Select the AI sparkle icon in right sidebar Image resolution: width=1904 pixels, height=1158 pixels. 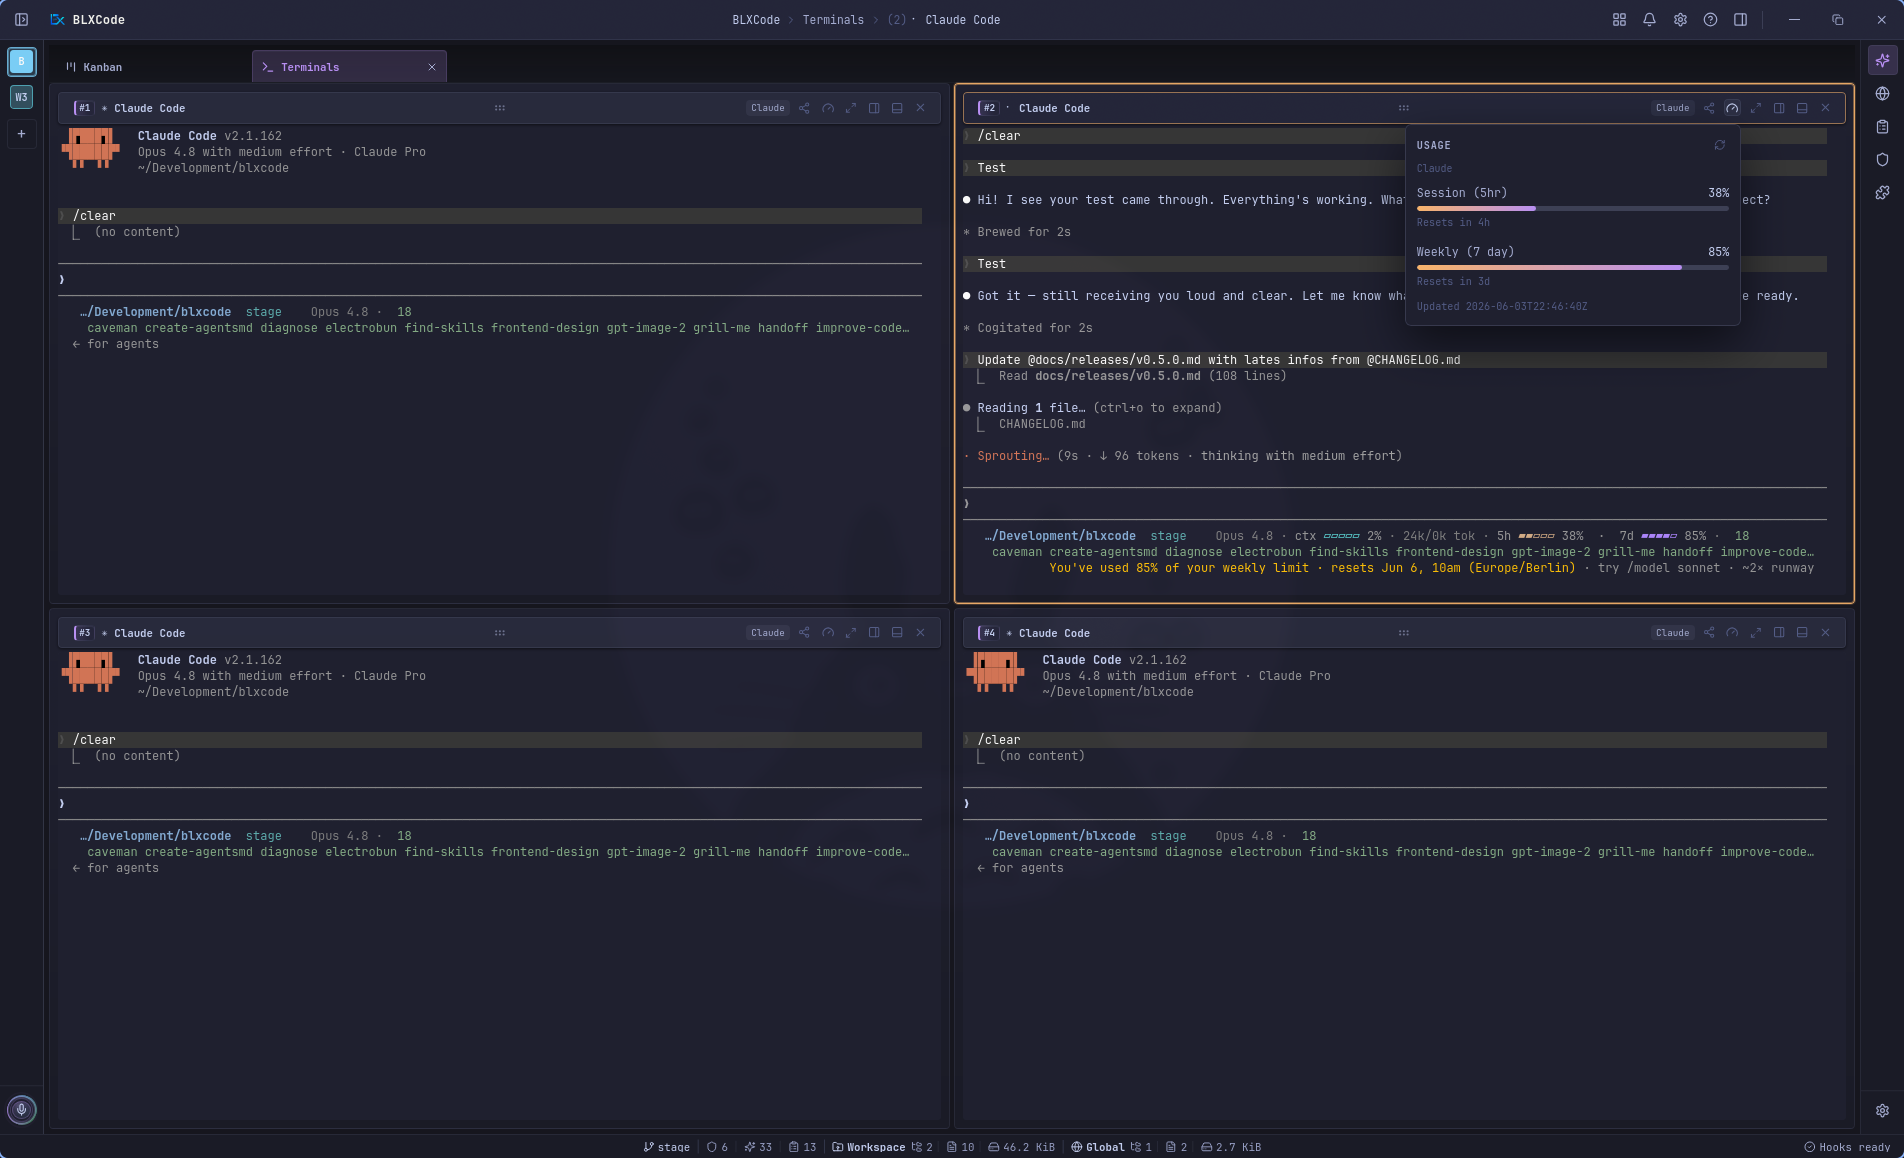tap(1882, 60)
